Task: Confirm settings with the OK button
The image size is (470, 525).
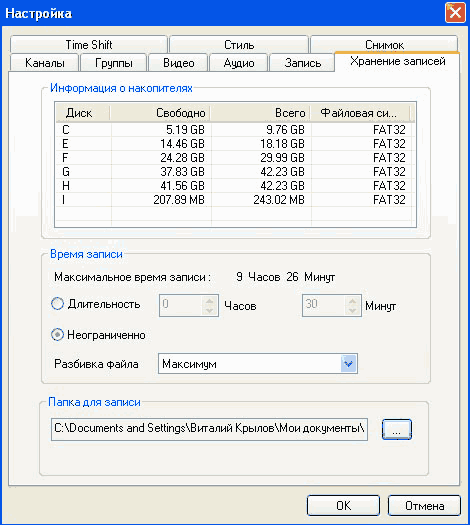Action: [x=343, y=506]
